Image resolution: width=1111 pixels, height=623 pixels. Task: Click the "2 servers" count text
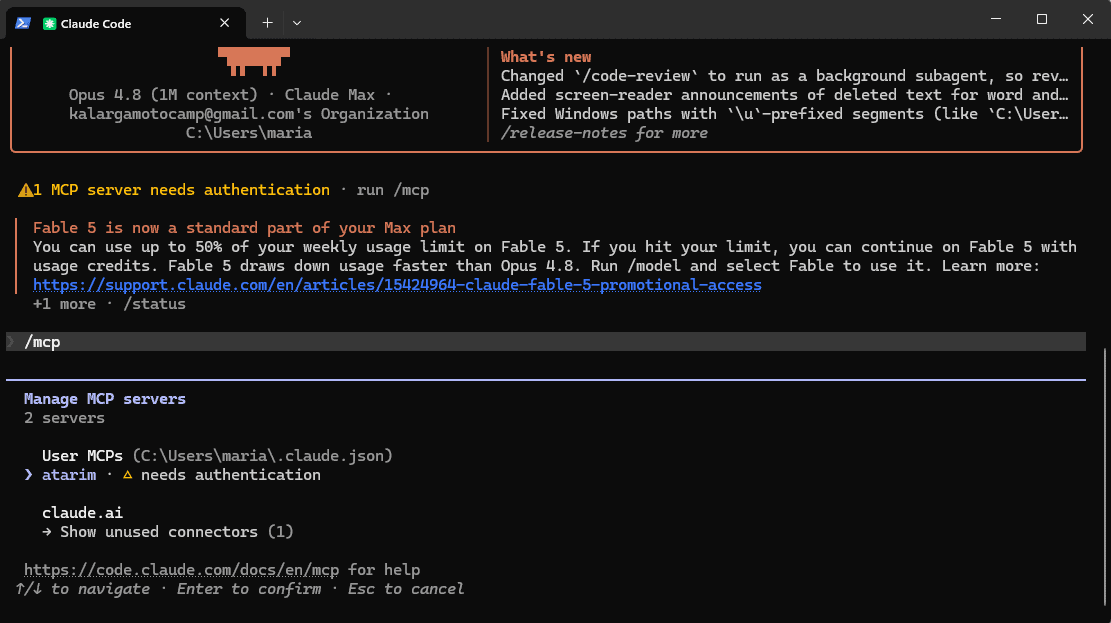coord(64,418)
